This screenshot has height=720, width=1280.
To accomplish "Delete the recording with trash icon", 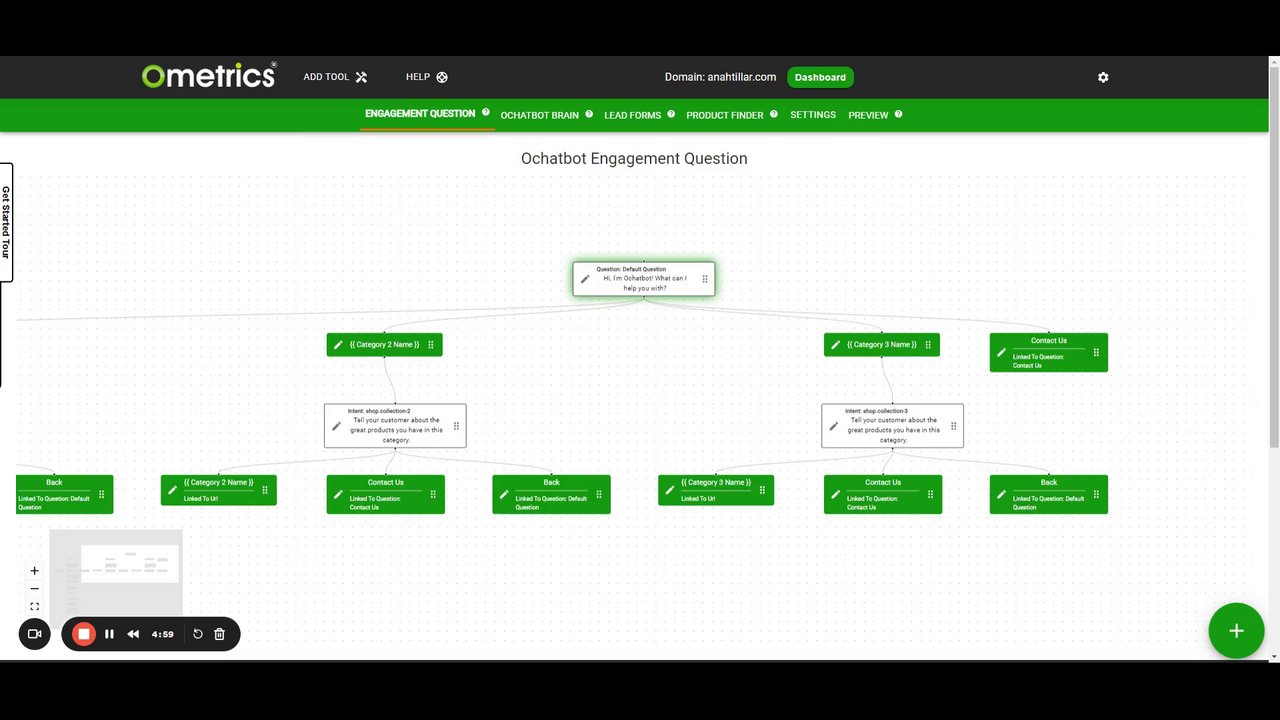I will 220,634.
